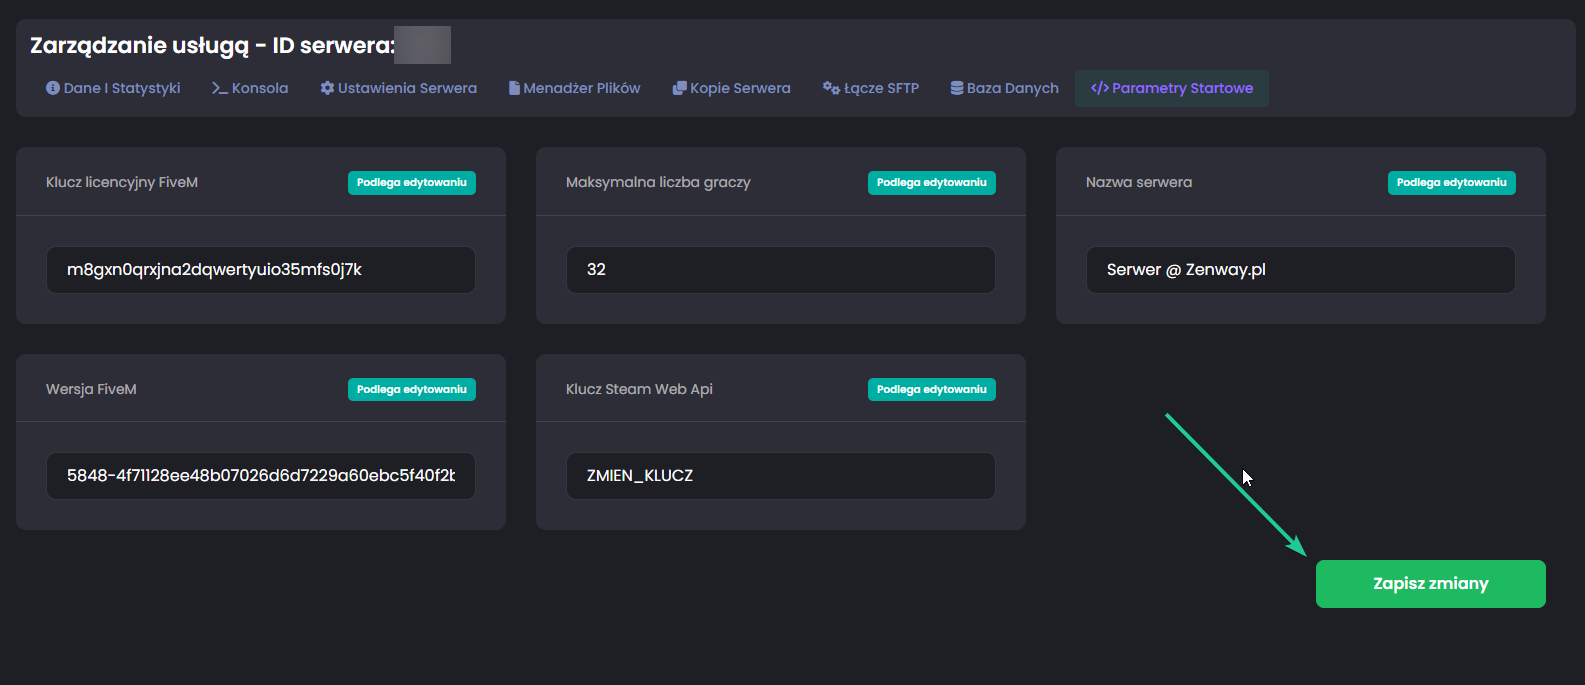Click into the Wersja FiveM field
The height and width of the screenshot is (685, 1585).
(x=260, y=476)
